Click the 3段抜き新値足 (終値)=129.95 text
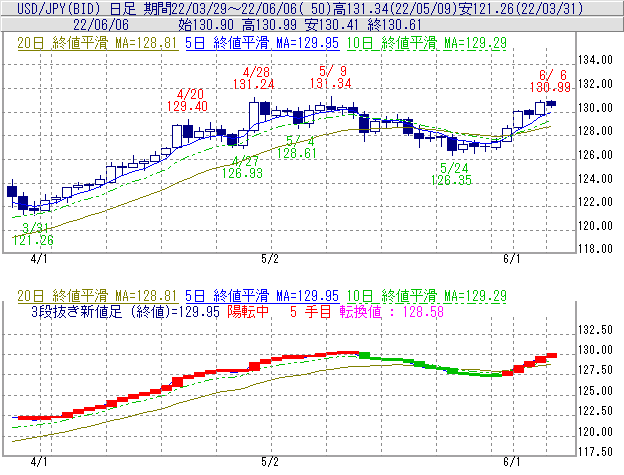Image resolution: width=624 pixels, height=475 pixels. 125,311
